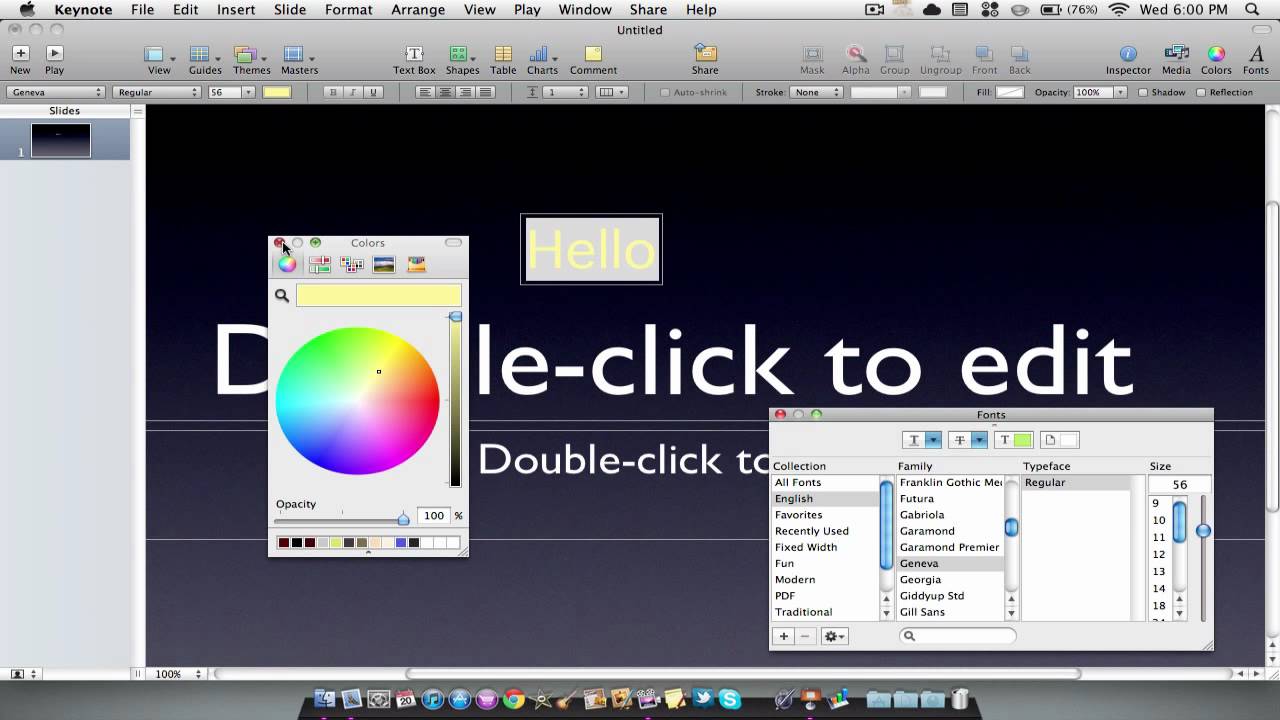Open the Arrange menu
This screenshot has height=720, width=1280.
(x=418, y=10)
